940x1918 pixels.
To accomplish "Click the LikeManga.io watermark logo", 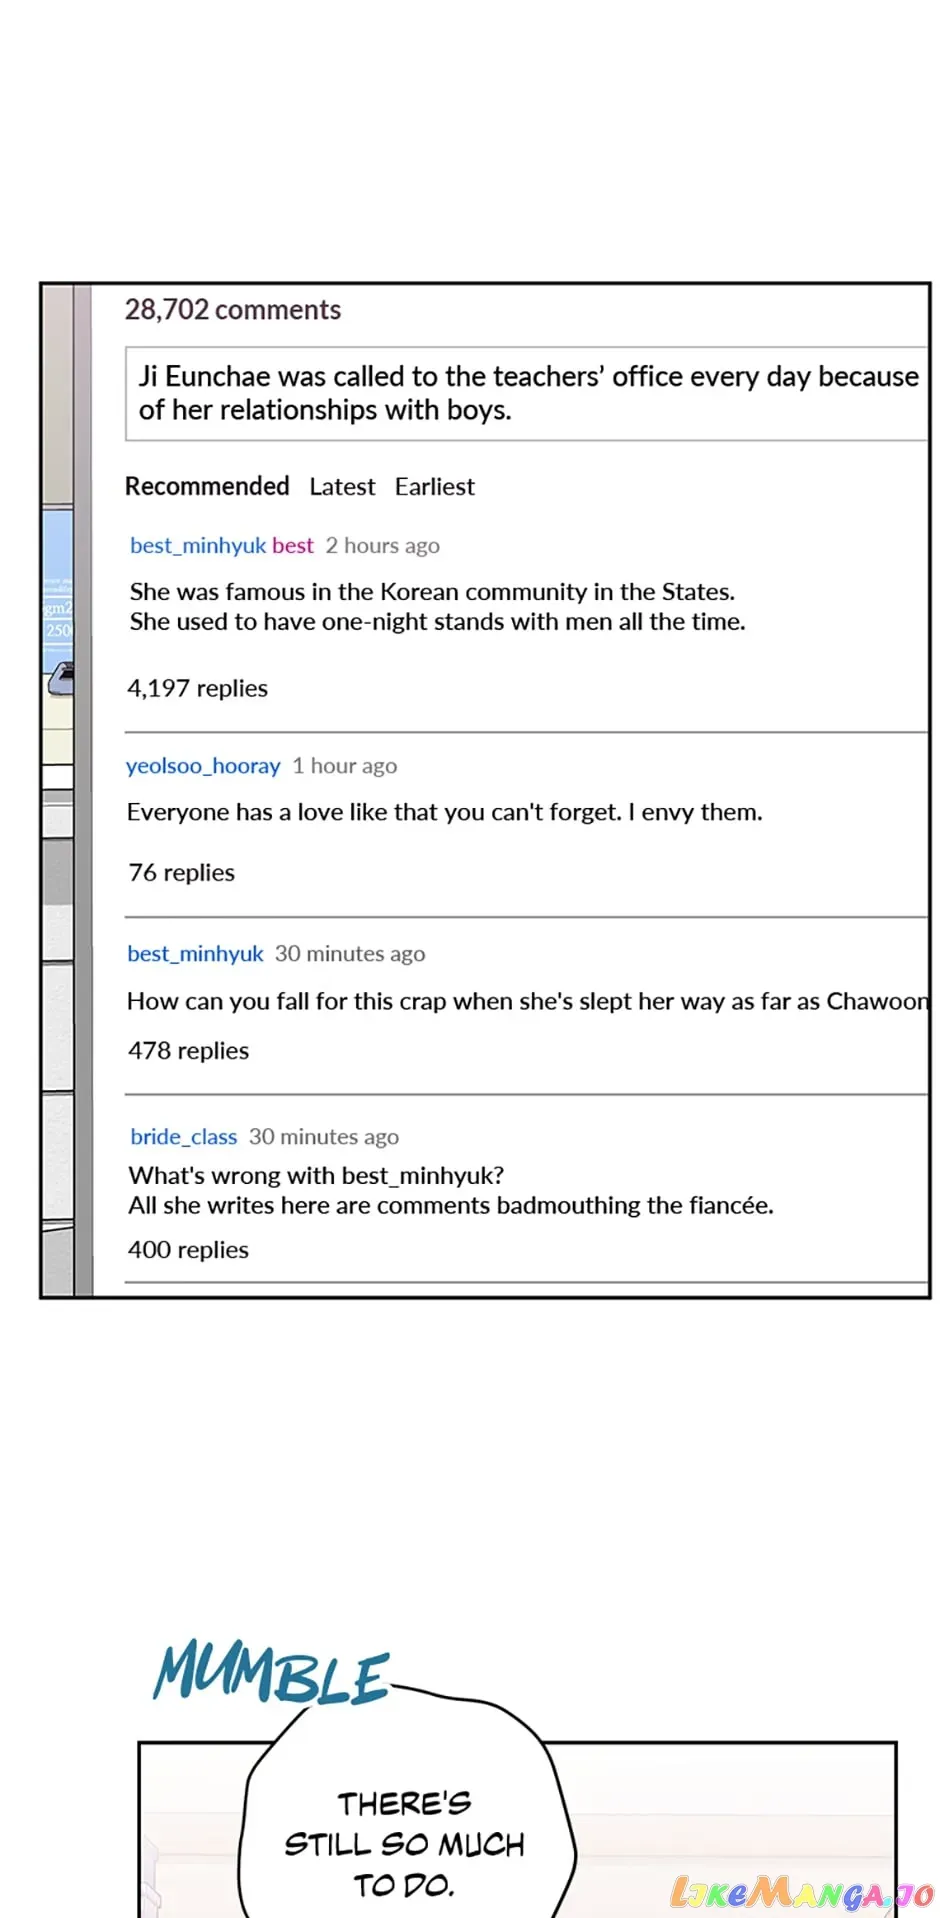I will coord(802,1892).
